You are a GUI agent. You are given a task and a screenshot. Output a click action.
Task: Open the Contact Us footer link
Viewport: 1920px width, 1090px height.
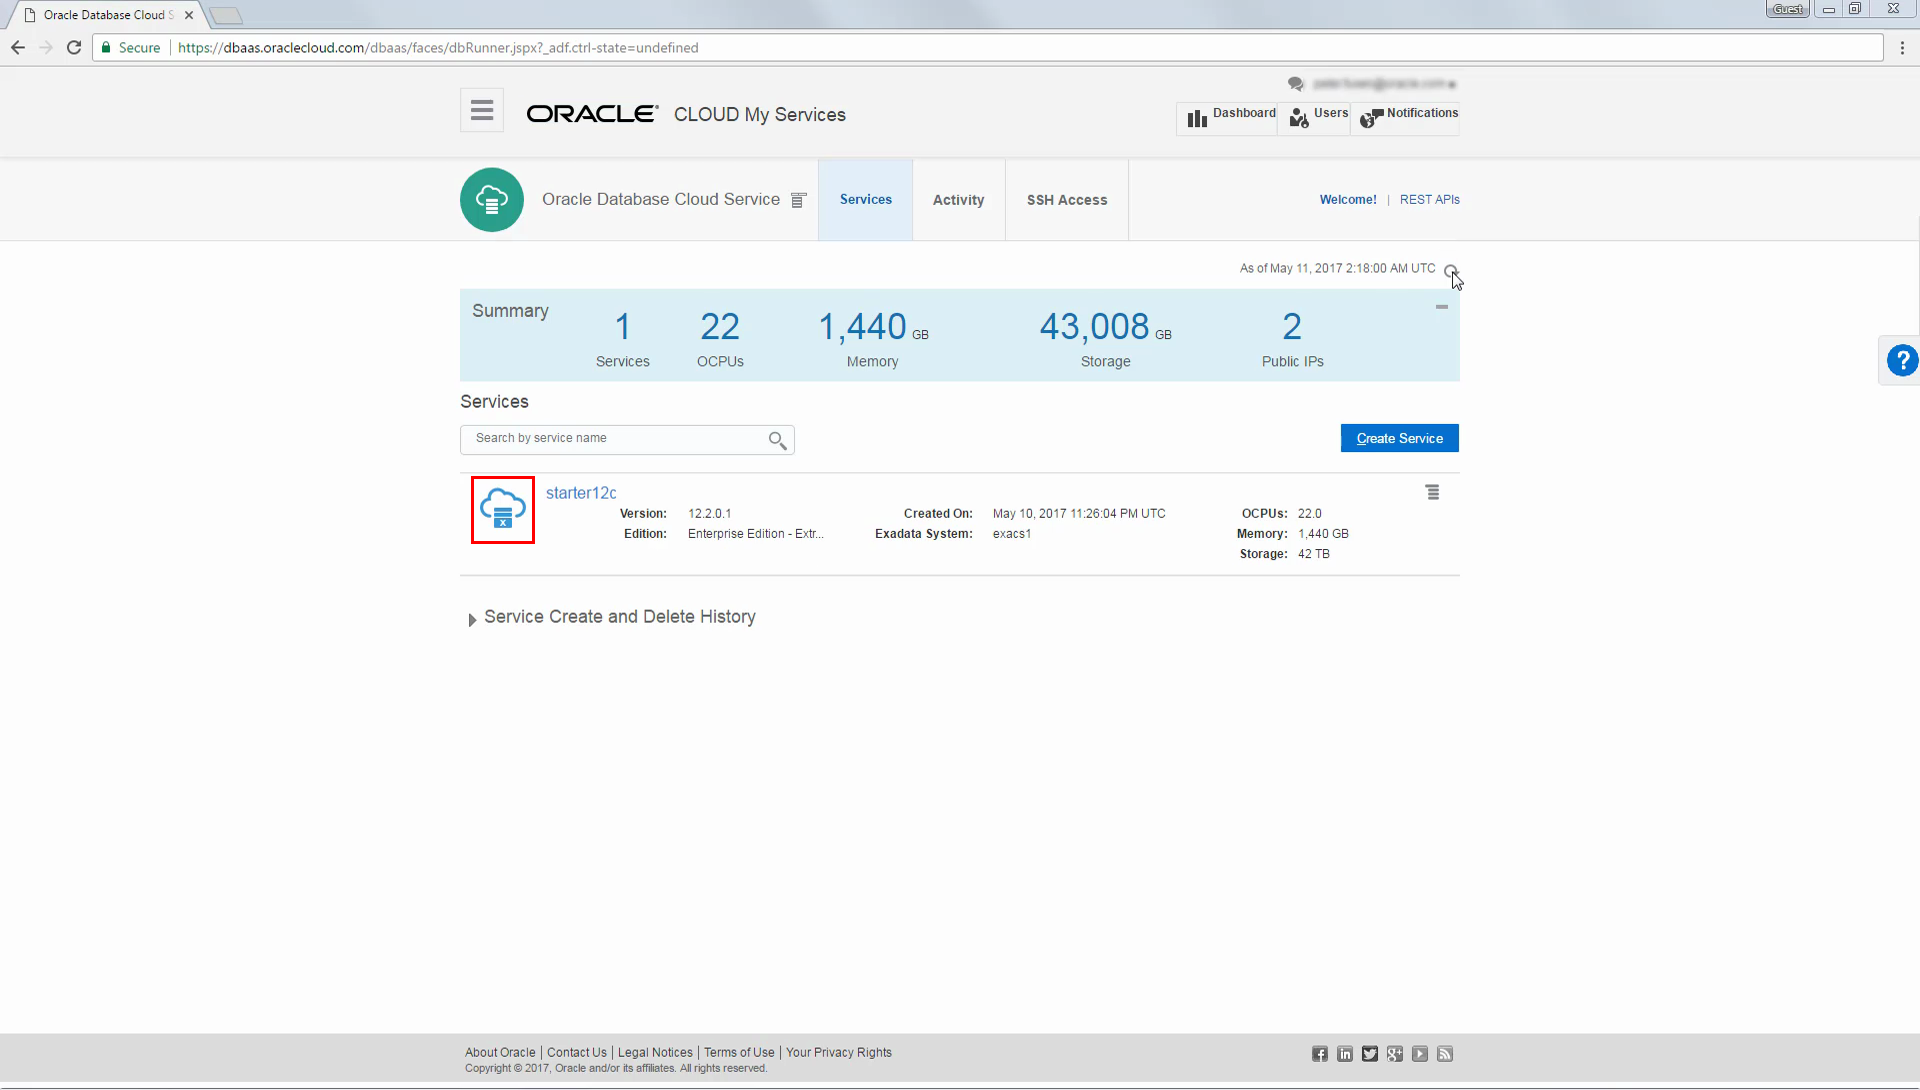click(577, 1053)
